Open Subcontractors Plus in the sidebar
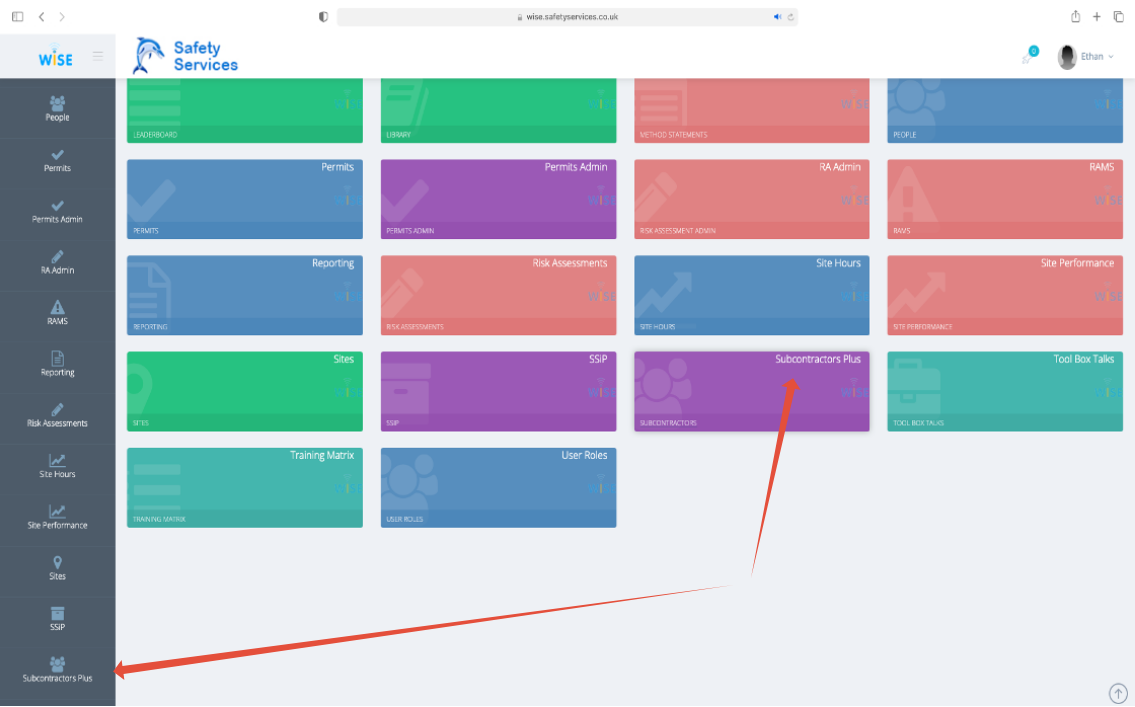The image size is (1135, 707). [57, 670]
